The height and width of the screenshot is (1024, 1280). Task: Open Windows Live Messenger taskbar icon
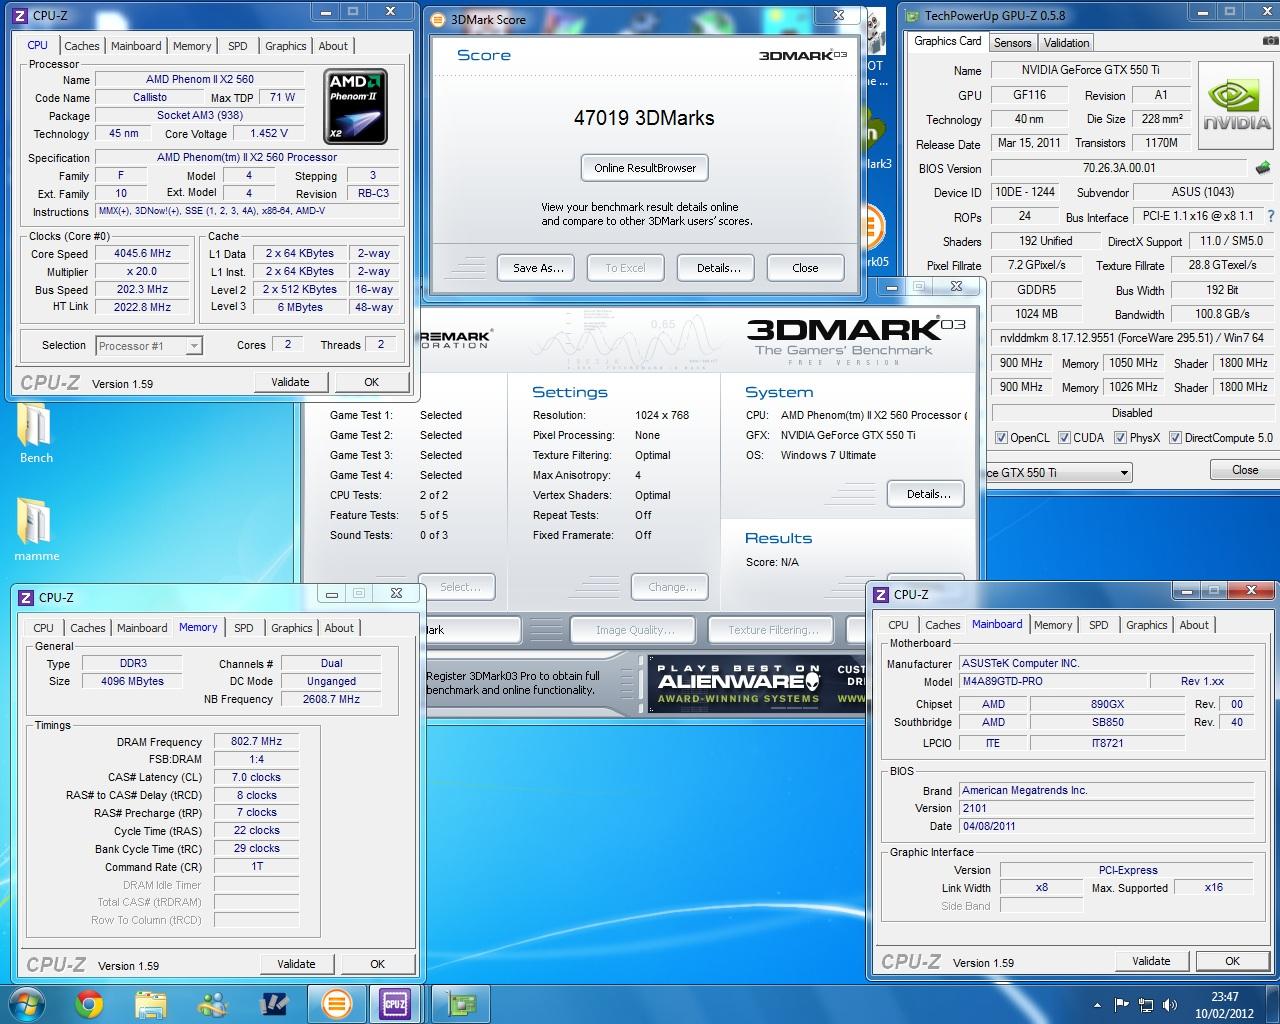tap(212, 1003)
